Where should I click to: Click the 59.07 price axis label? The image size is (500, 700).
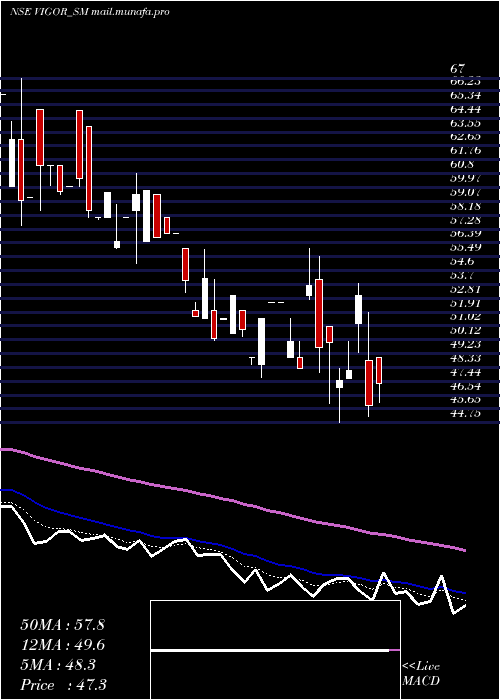(x=465, y=192)
